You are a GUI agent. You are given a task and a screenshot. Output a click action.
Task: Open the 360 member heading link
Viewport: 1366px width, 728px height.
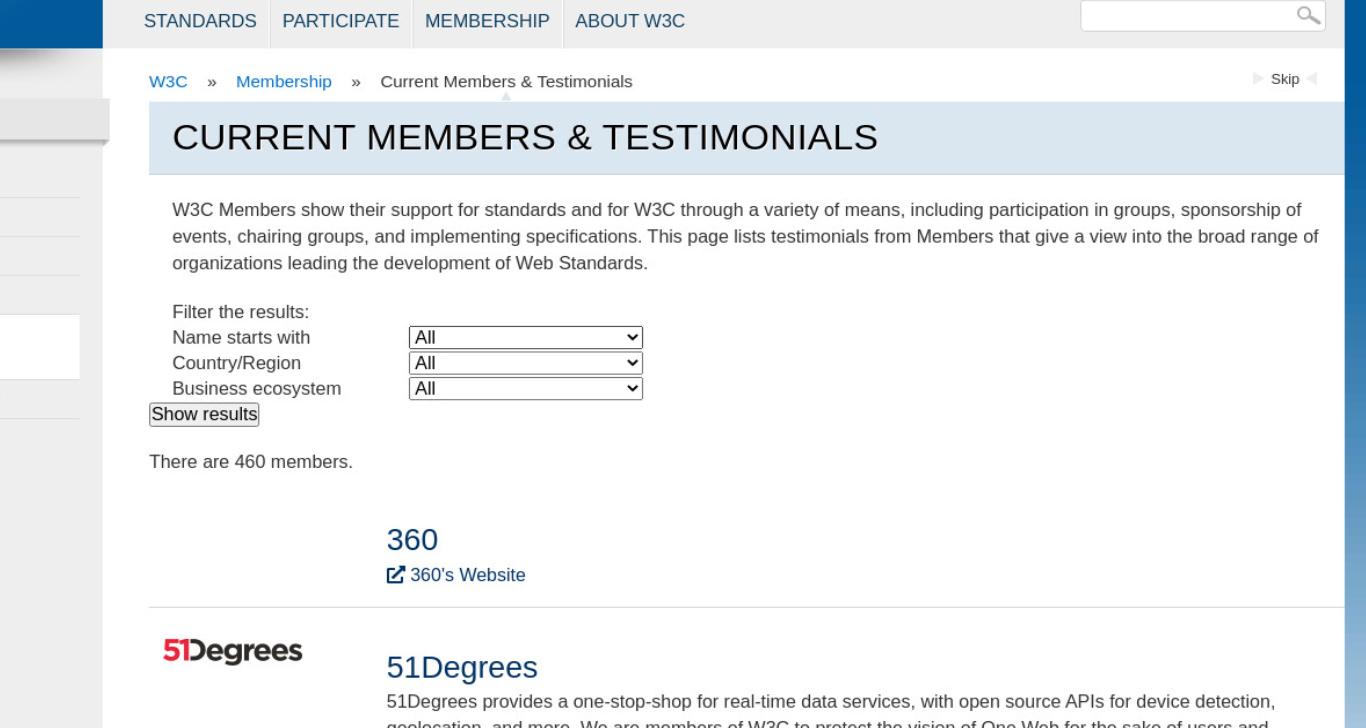(412, 540)
